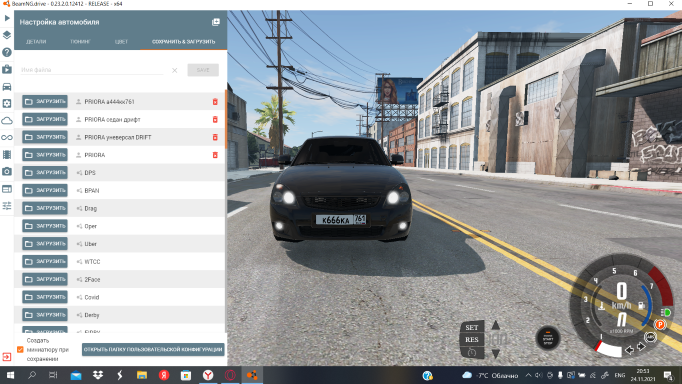Delete the 'PRIORA седан дрифт' configuration
Viewport: 682px width, 384px height.
(x=215, y=119)
